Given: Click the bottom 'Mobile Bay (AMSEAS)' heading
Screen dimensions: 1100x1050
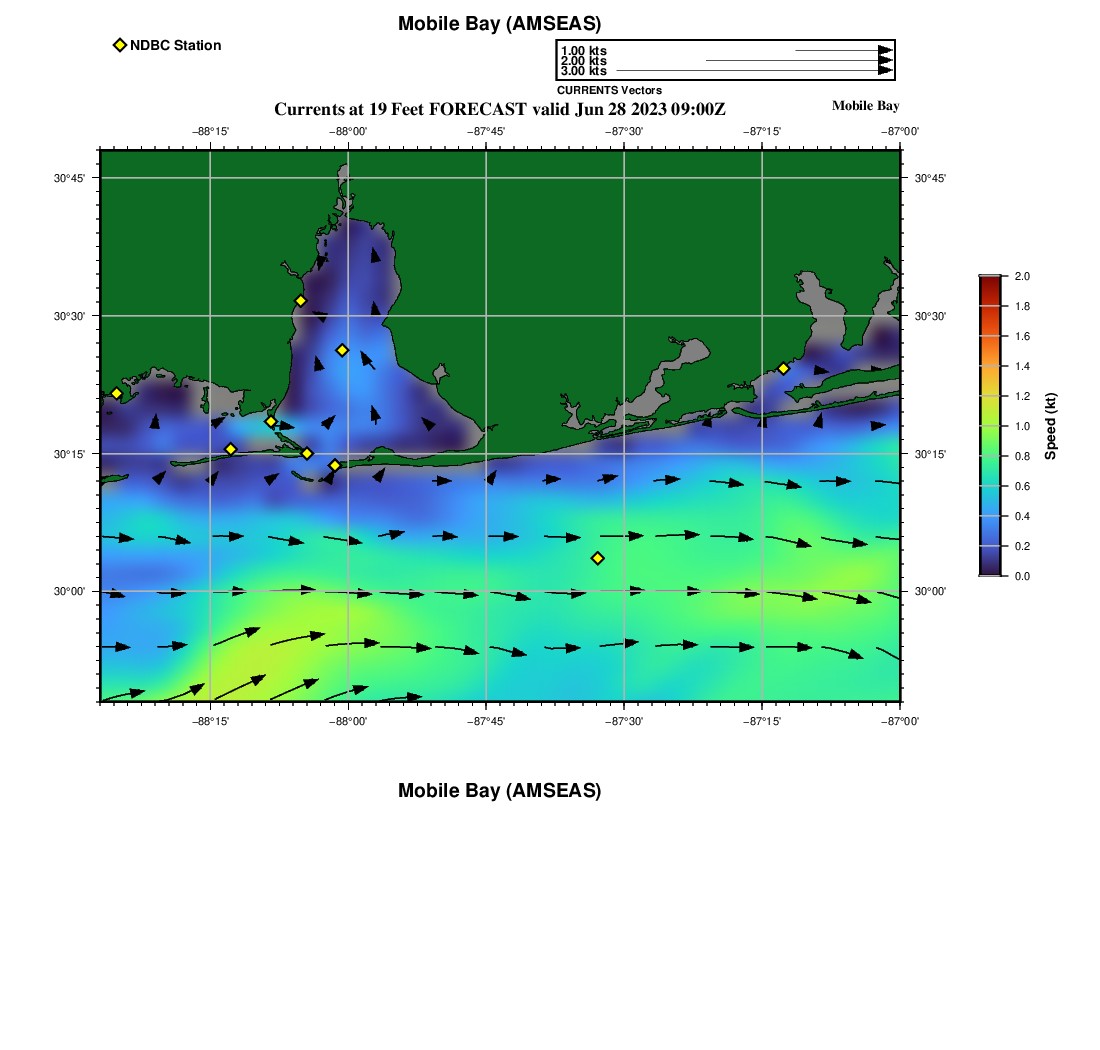Looking at the screenshot, I should click(x=499, y=791).
